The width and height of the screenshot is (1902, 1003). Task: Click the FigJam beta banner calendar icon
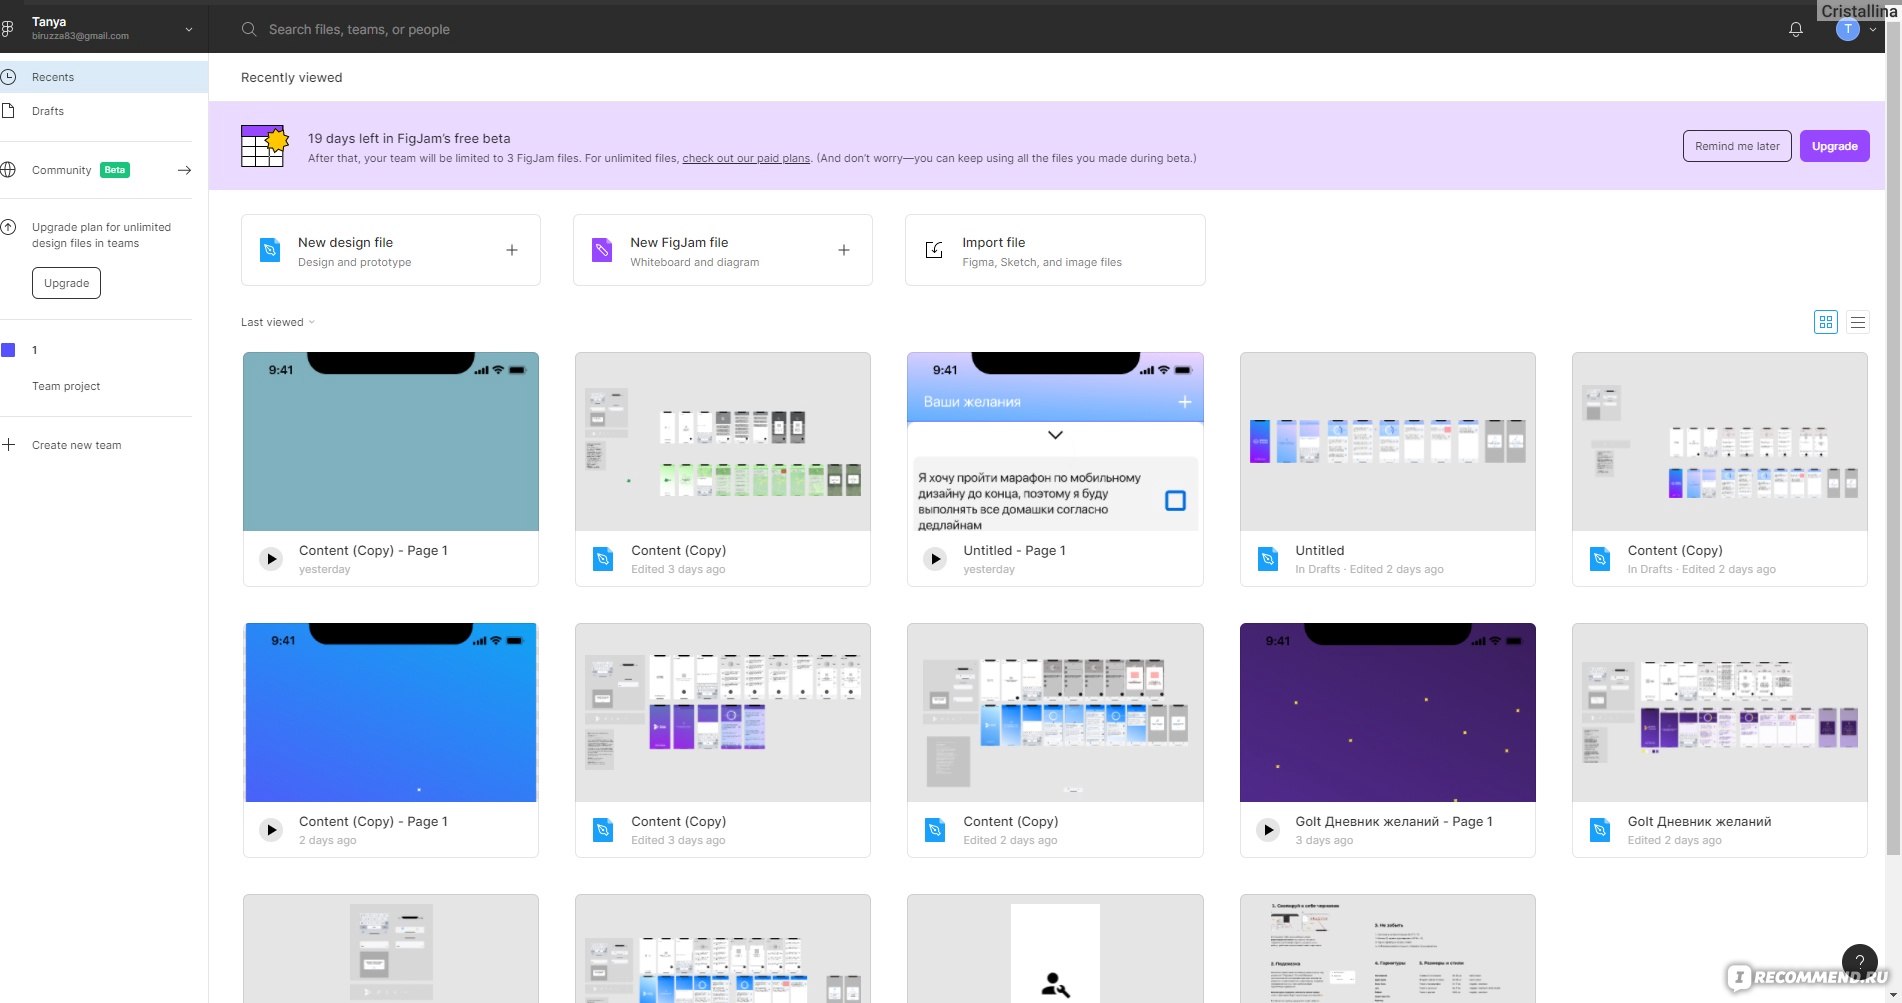pos(265,146)
